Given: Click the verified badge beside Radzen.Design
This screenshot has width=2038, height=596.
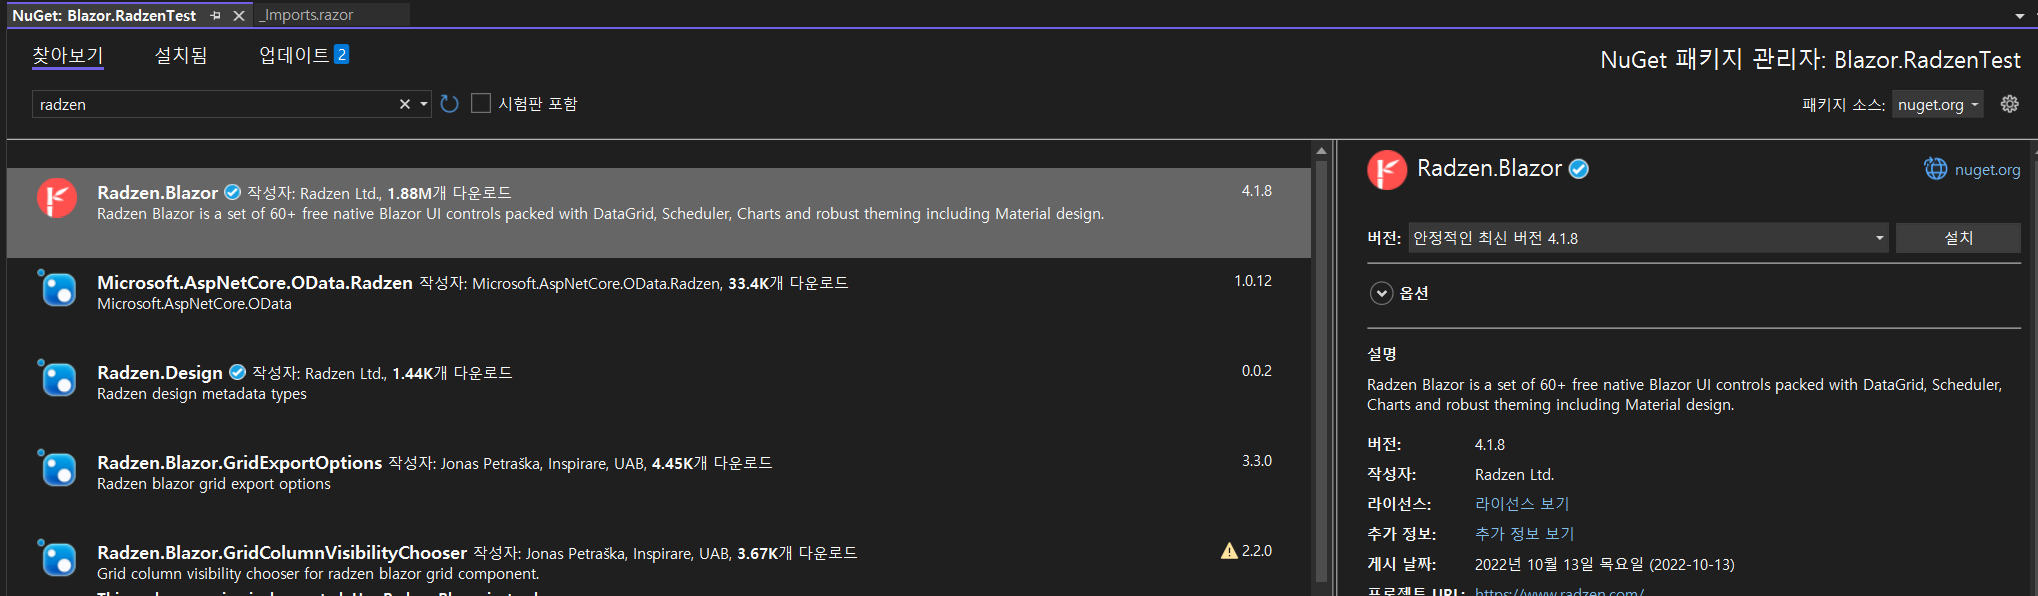Looking at the screenshot, I should pyautogui.click(x=237, y=372).
